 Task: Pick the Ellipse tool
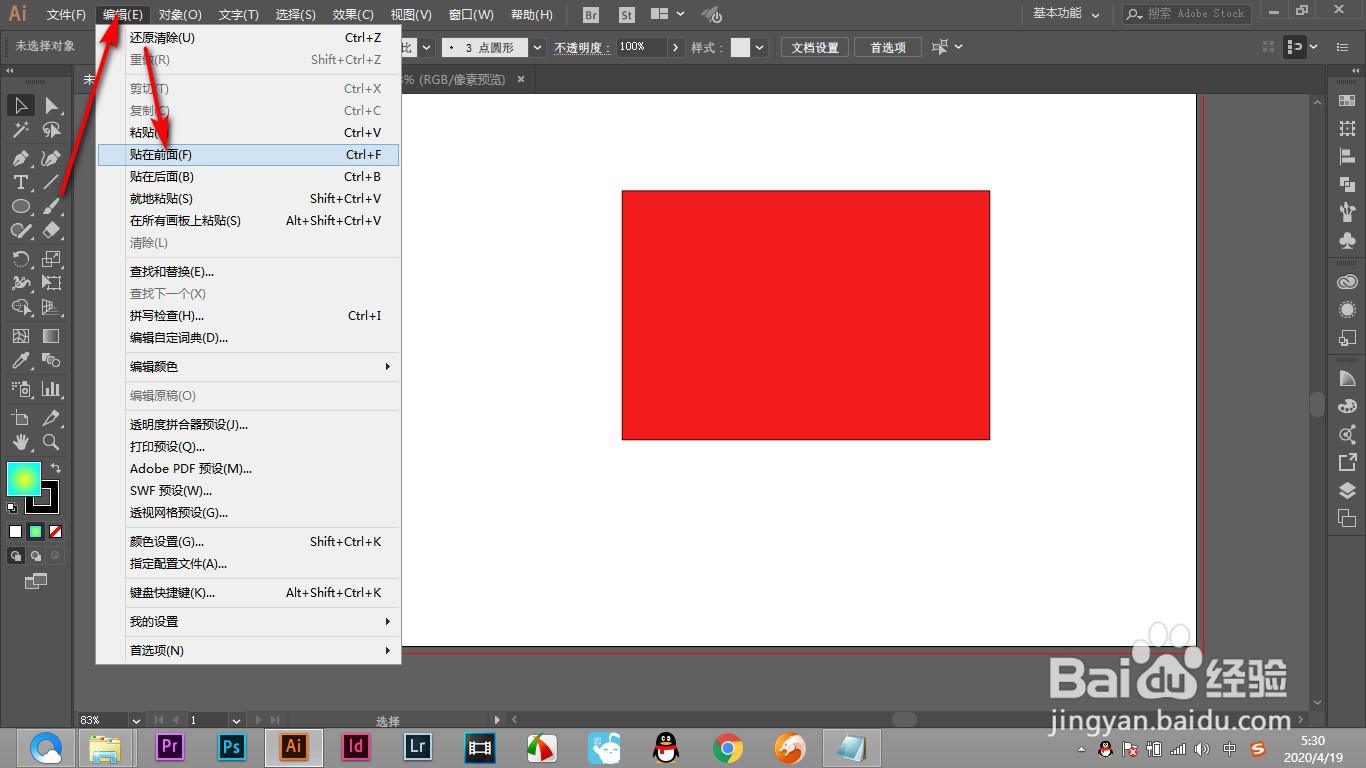pos(21,206)
